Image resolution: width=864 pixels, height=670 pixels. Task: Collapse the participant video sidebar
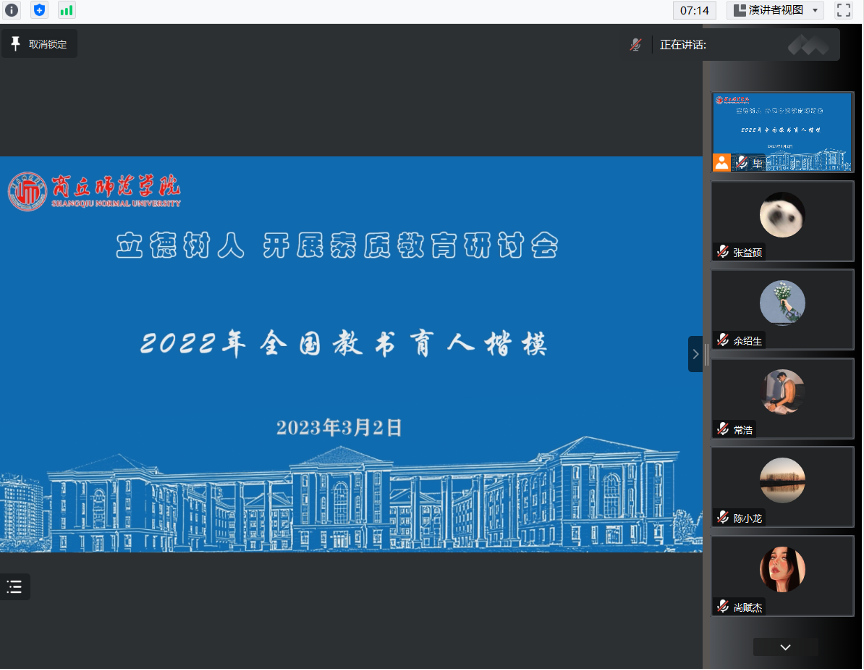(695, 354)
